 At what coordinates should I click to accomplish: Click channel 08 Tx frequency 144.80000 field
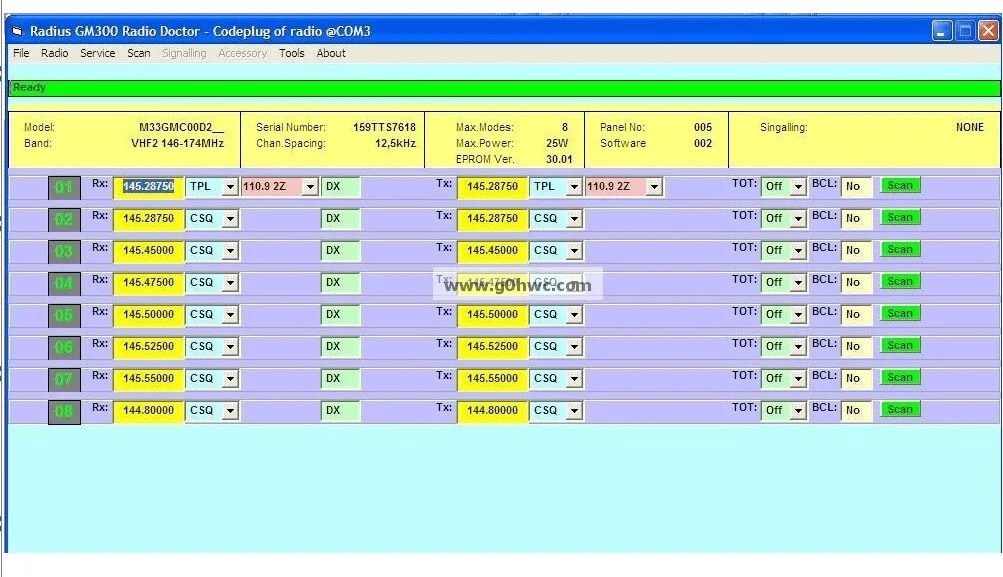click(493, 411)
